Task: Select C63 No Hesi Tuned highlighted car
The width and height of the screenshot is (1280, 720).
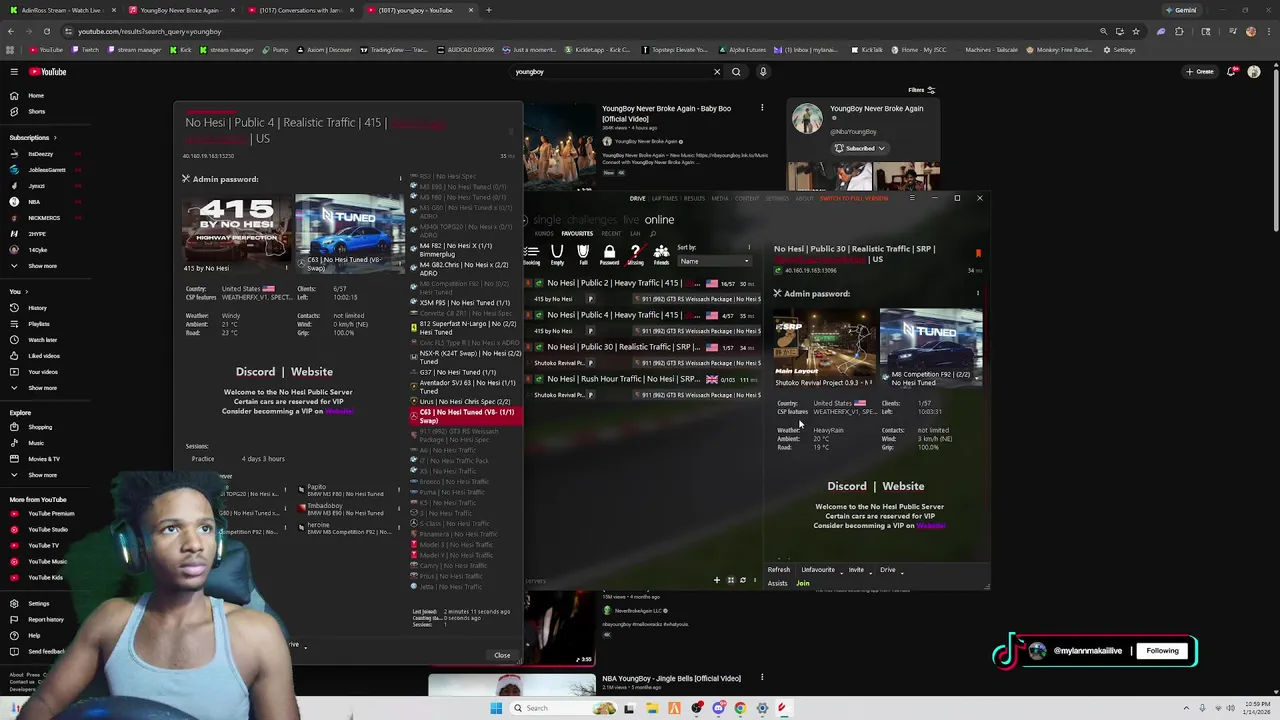Action: (x=467, y=416)
